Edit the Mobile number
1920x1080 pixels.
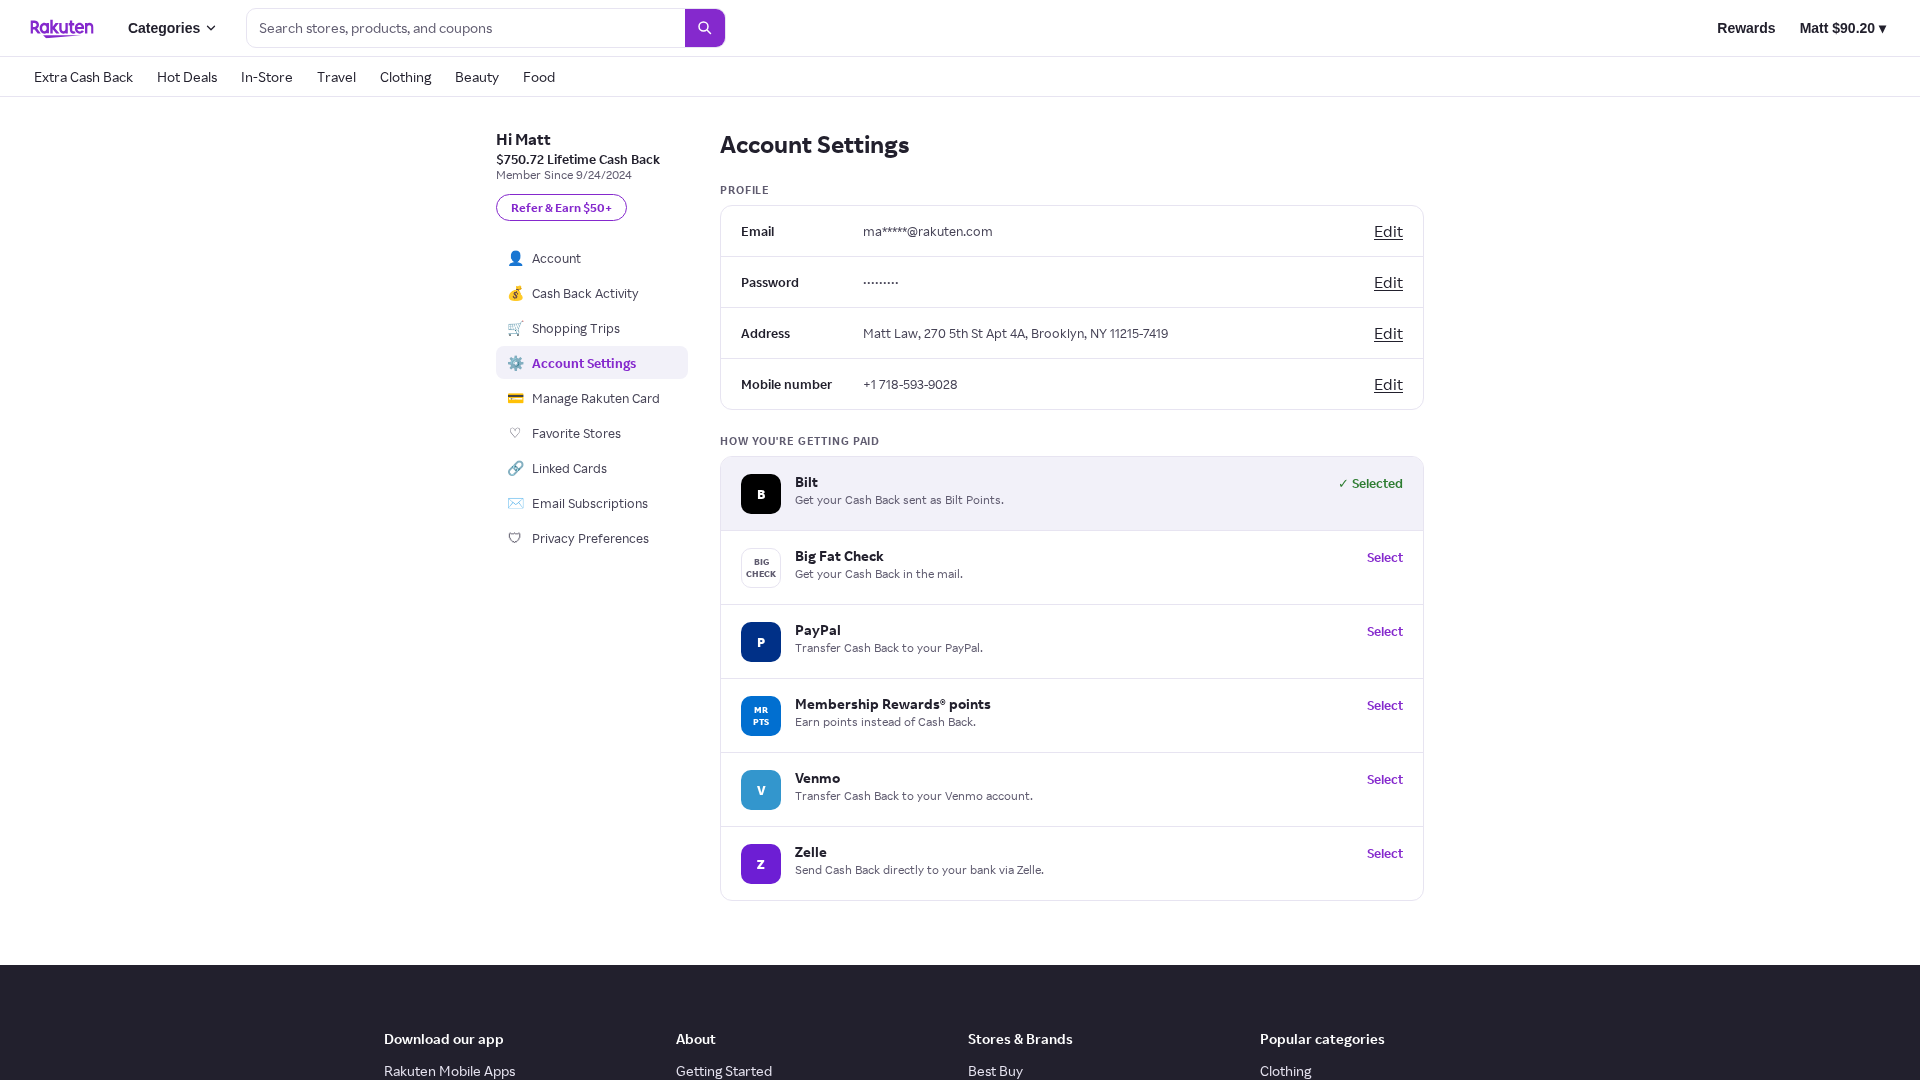[1388, 384]
